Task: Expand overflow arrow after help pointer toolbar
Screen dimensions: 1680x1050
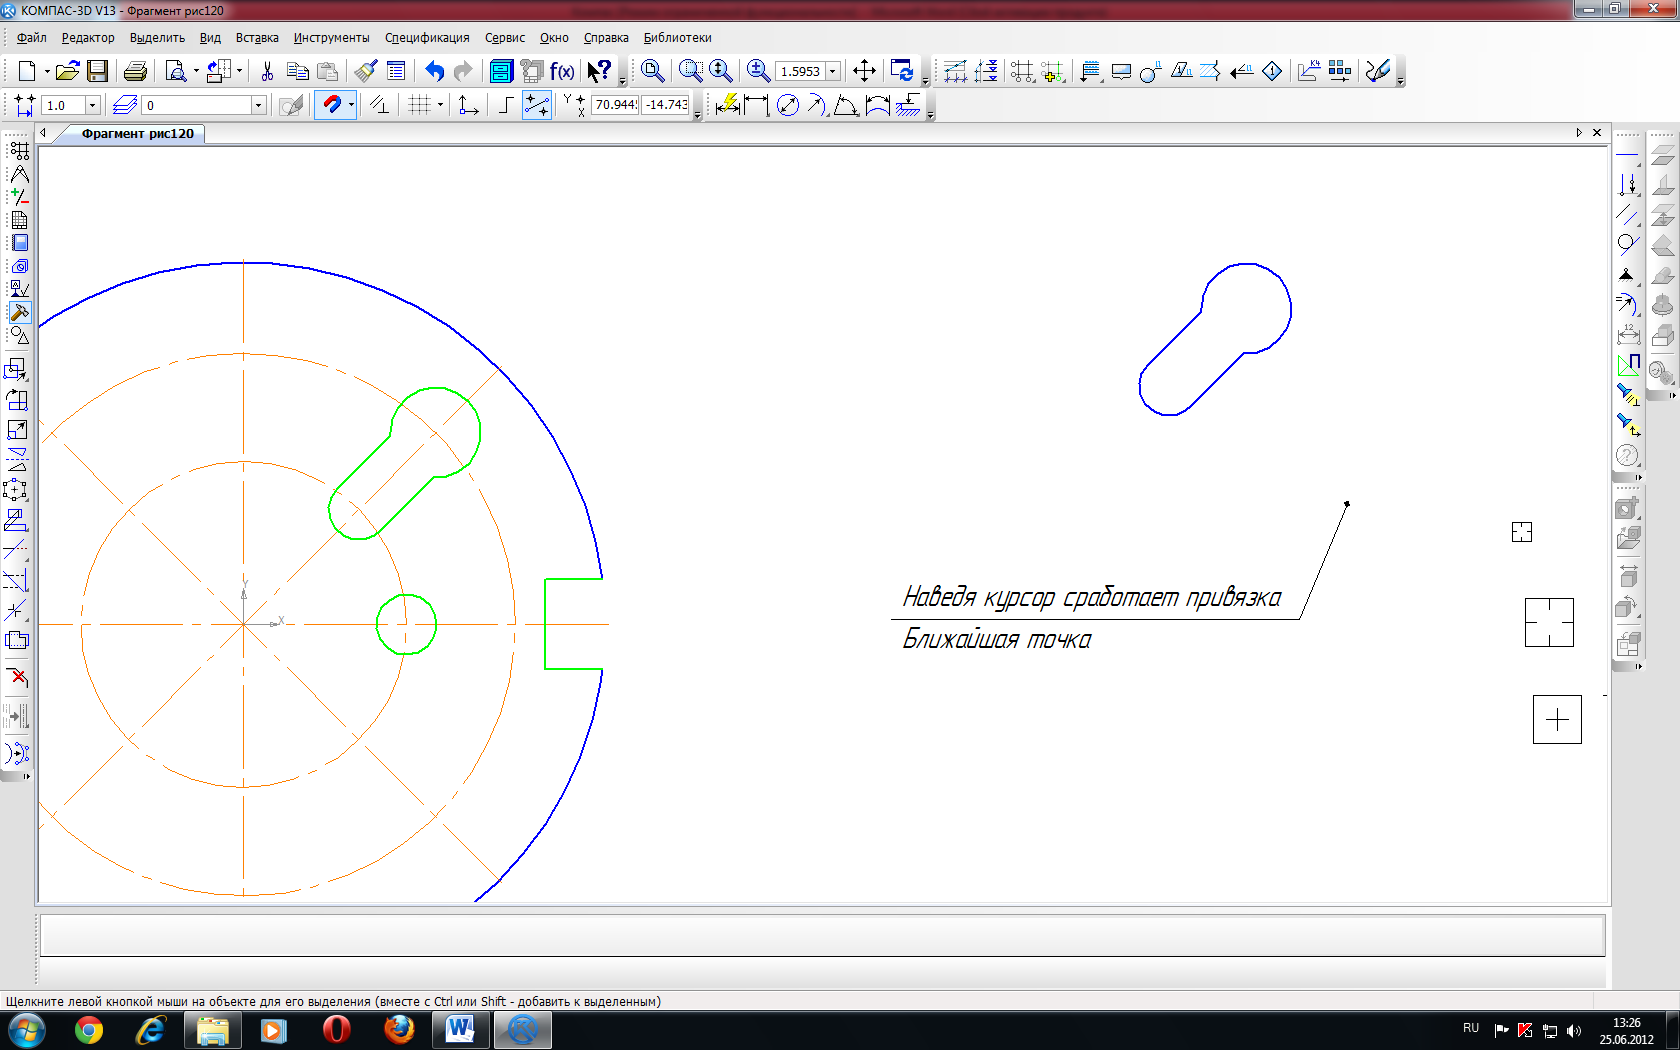Action: point(622,80)
